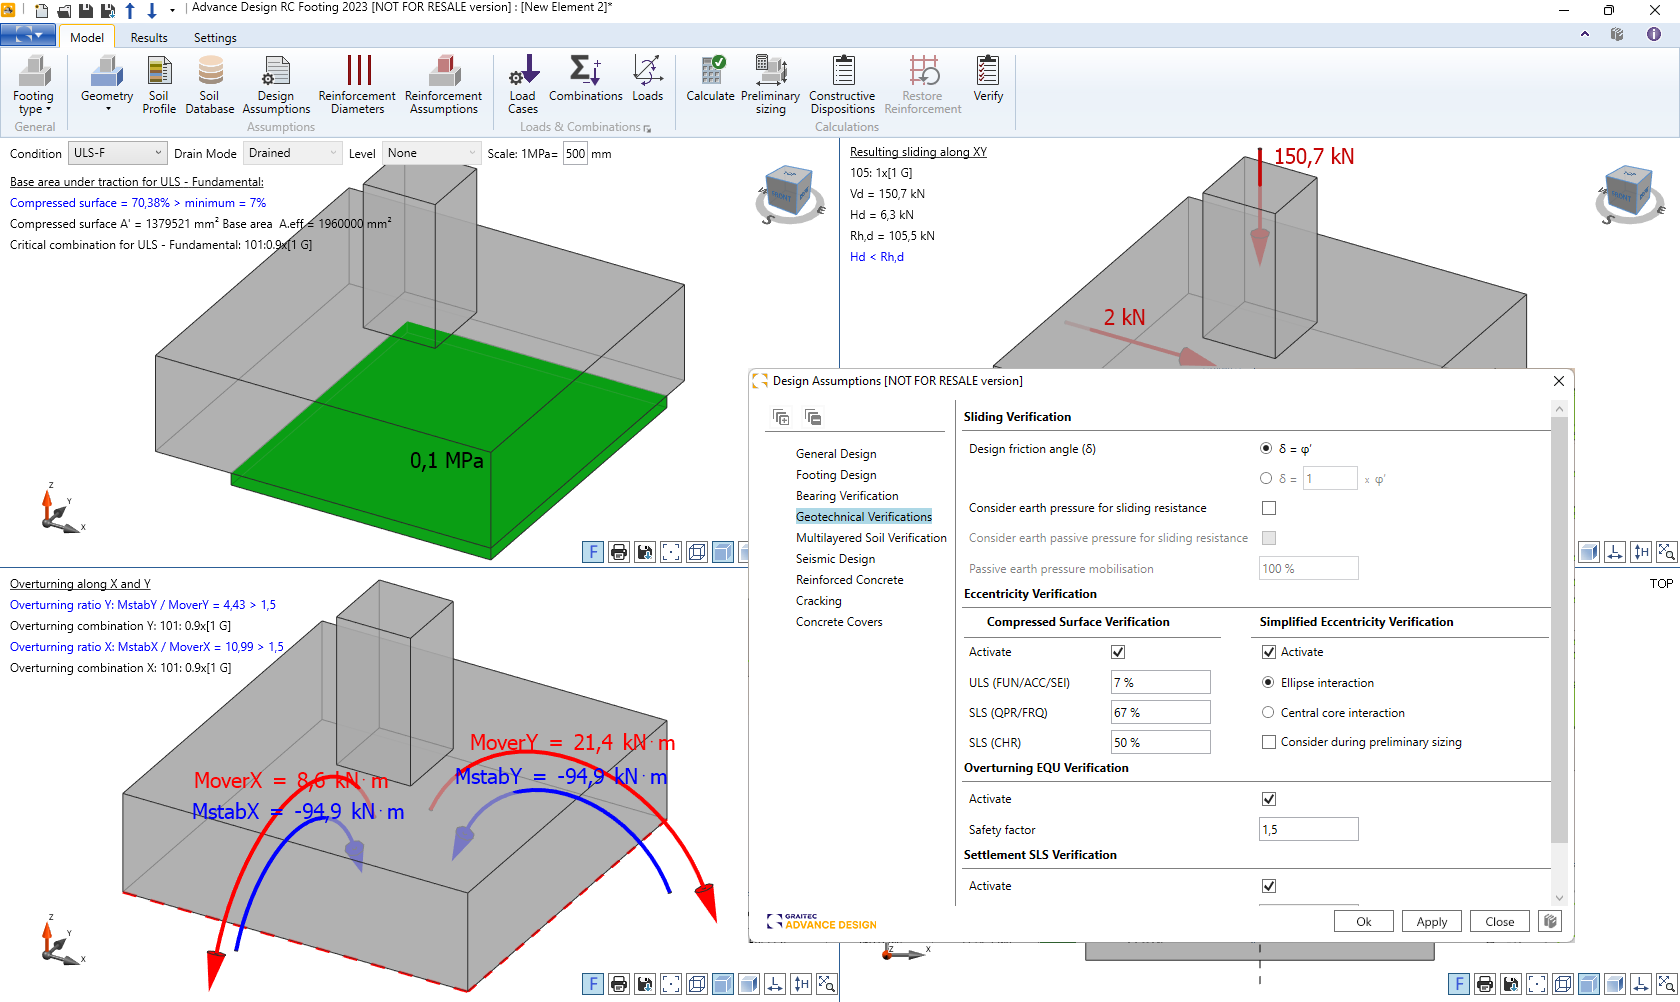The image size is (1680, 1002).
Task: Open the Loads tool
Action: coord(648,79)
